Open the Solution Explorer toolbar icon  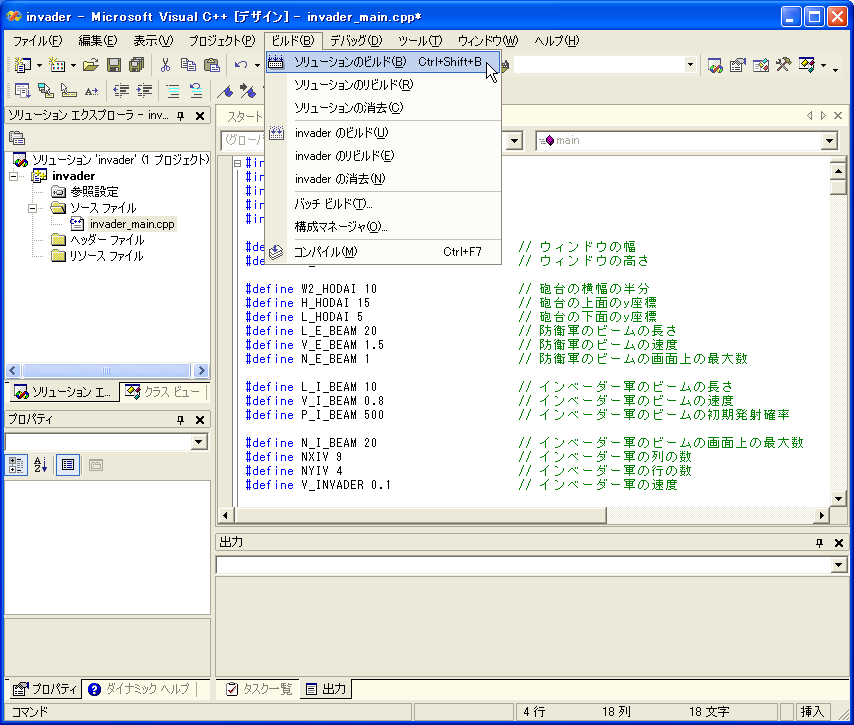coord(715,65)
